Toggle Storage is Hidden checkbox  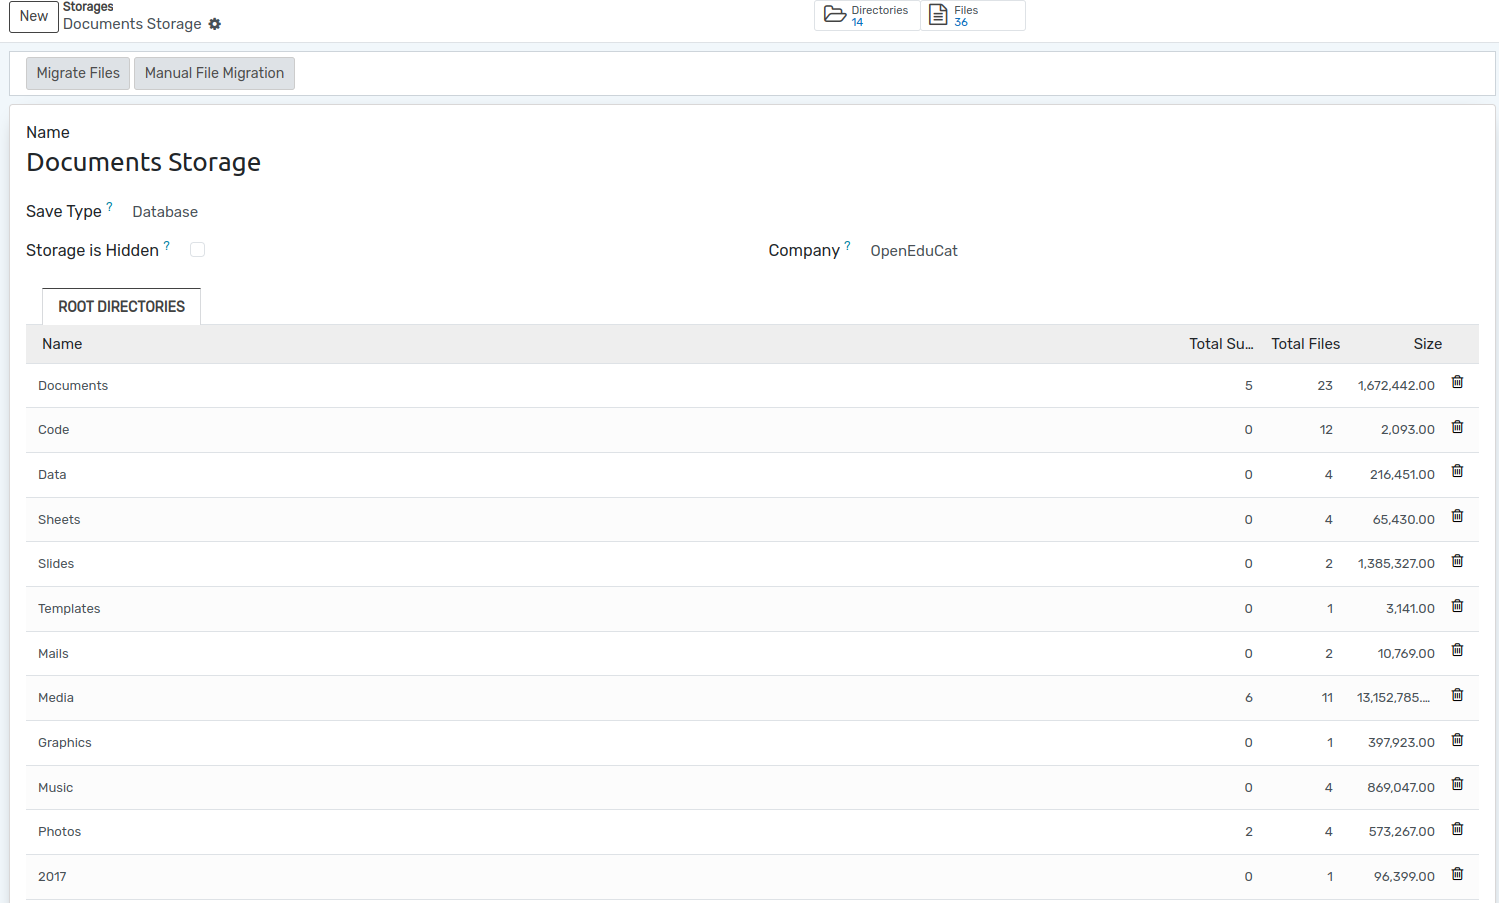[x=198, y=250]
